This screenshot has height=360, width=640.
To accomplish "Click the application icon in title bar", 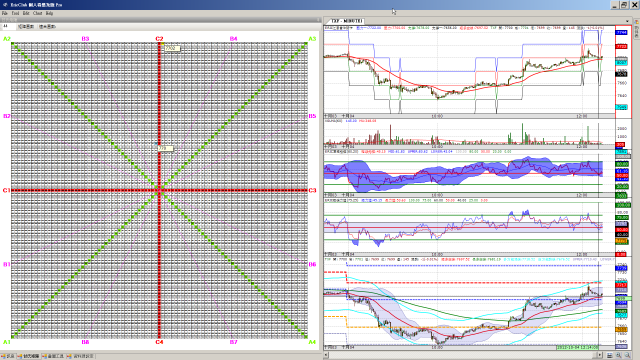I will (5, 5).
